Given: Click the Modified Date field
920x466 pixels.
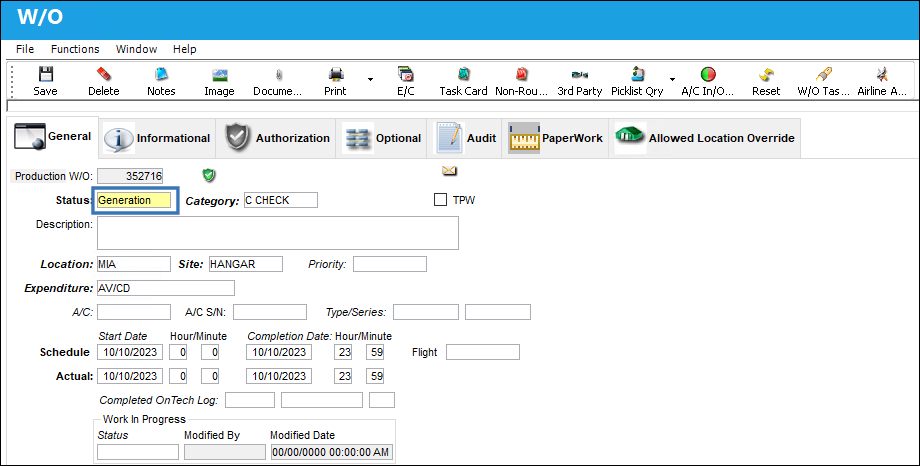Looking at the screenshot, I should tap(332, 452).
